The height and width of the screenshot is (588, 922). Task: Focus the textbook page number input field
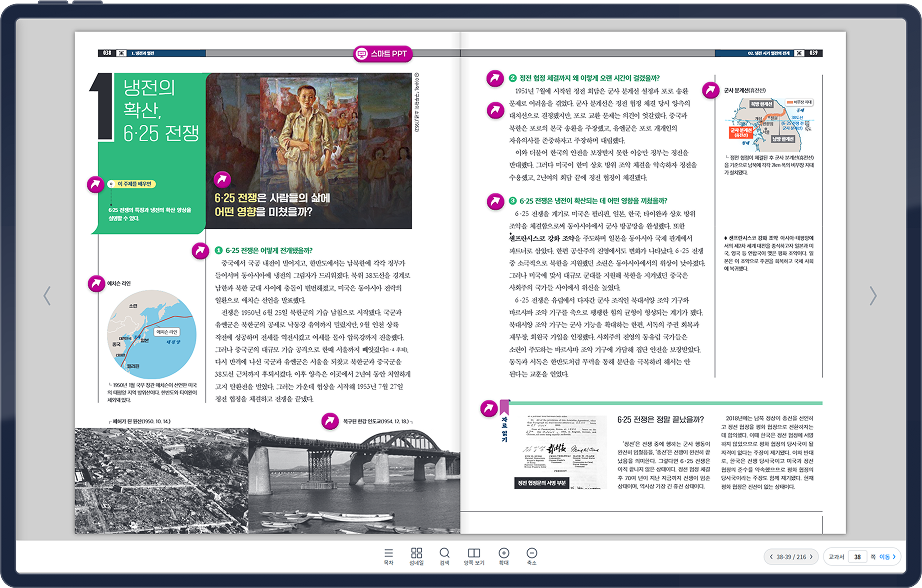[857, 557]
